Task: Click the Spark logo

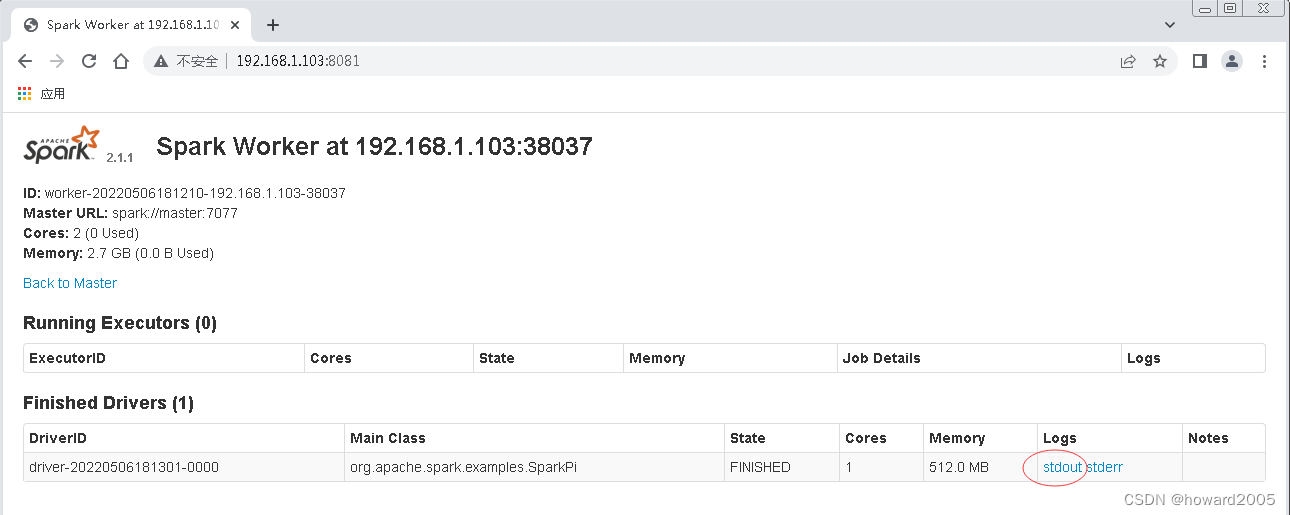Action: [64, 146]
